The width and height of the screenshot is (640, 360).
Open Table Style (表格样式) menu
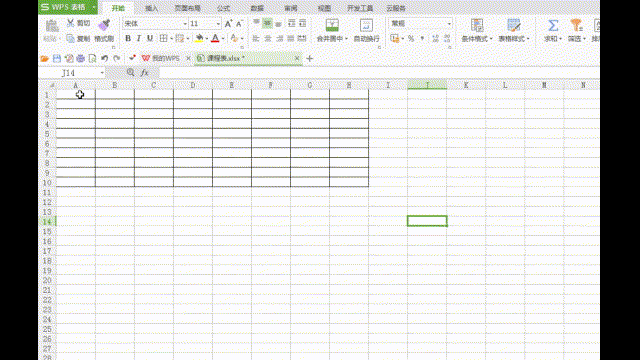pos(514,31)
